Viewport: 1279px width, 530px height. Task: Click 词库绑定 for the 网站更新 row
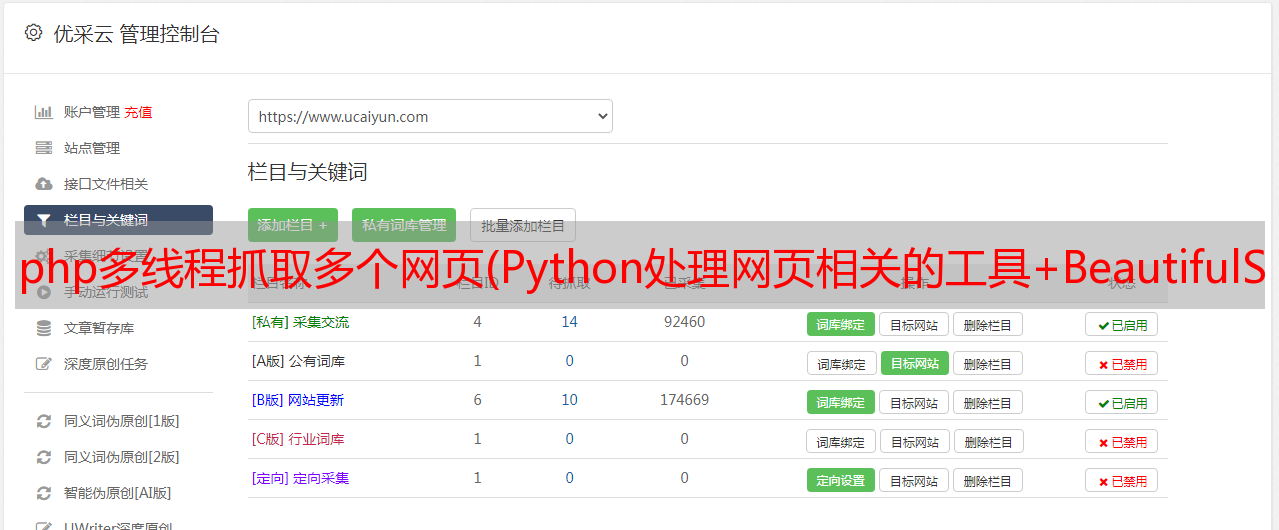point(841,402)
